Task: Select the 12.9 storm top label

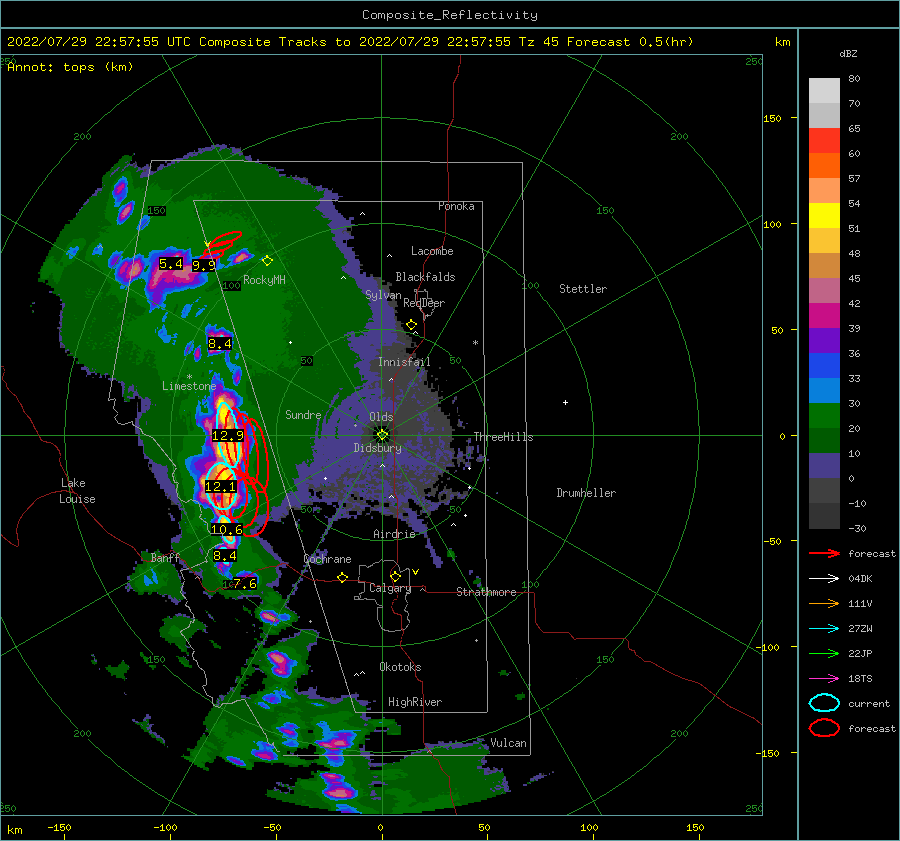Action: (x=228, y=435)
